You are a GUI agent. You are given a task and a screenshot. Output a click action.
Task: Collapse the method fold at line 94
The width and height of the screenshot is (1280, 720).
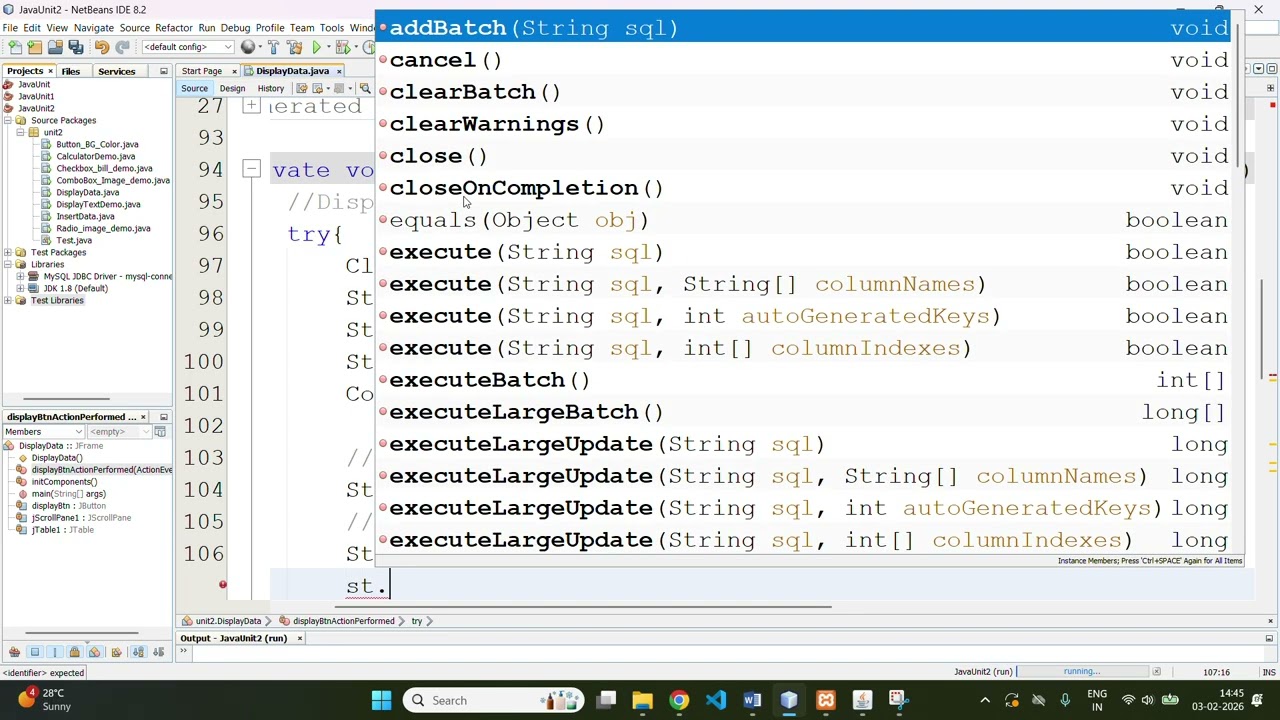(252, 170)
